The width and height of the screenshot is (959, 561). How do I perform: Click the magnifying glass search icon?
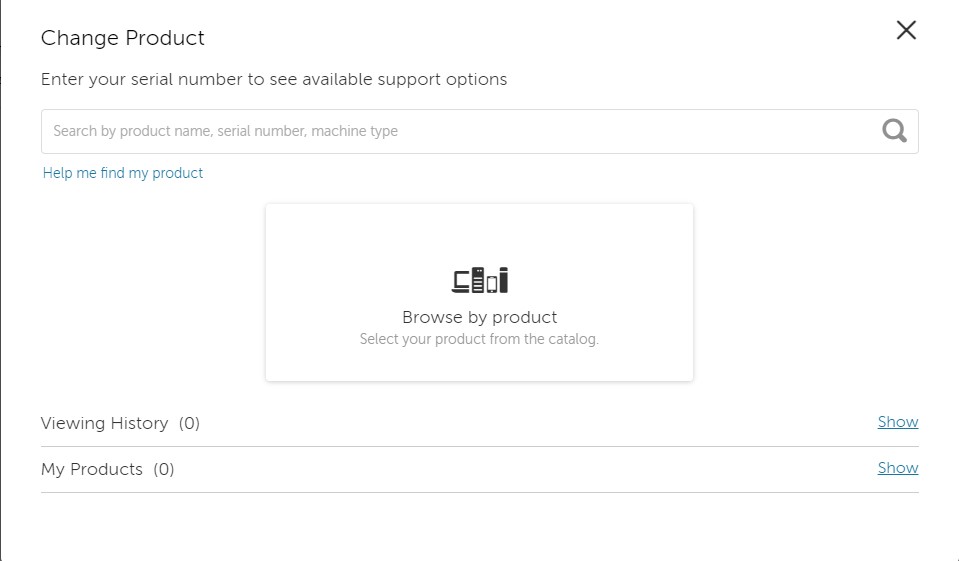tap(894, 130)
